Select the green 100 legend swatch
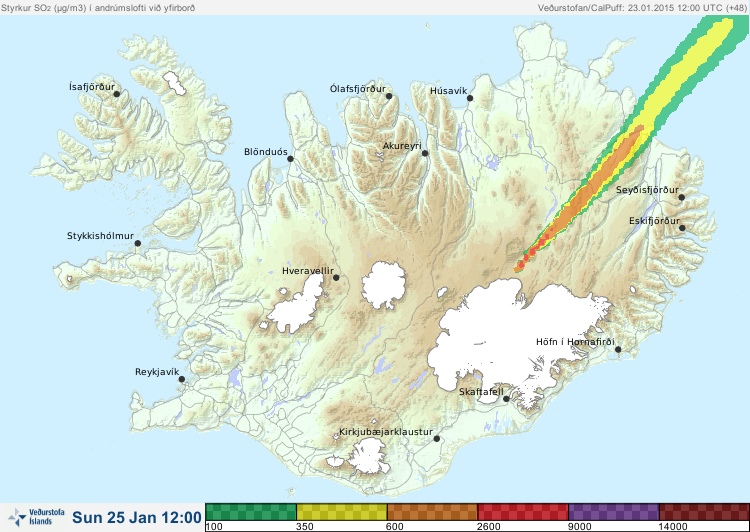The height and width of the screenshot is (532, 750). tap(251, 512)
